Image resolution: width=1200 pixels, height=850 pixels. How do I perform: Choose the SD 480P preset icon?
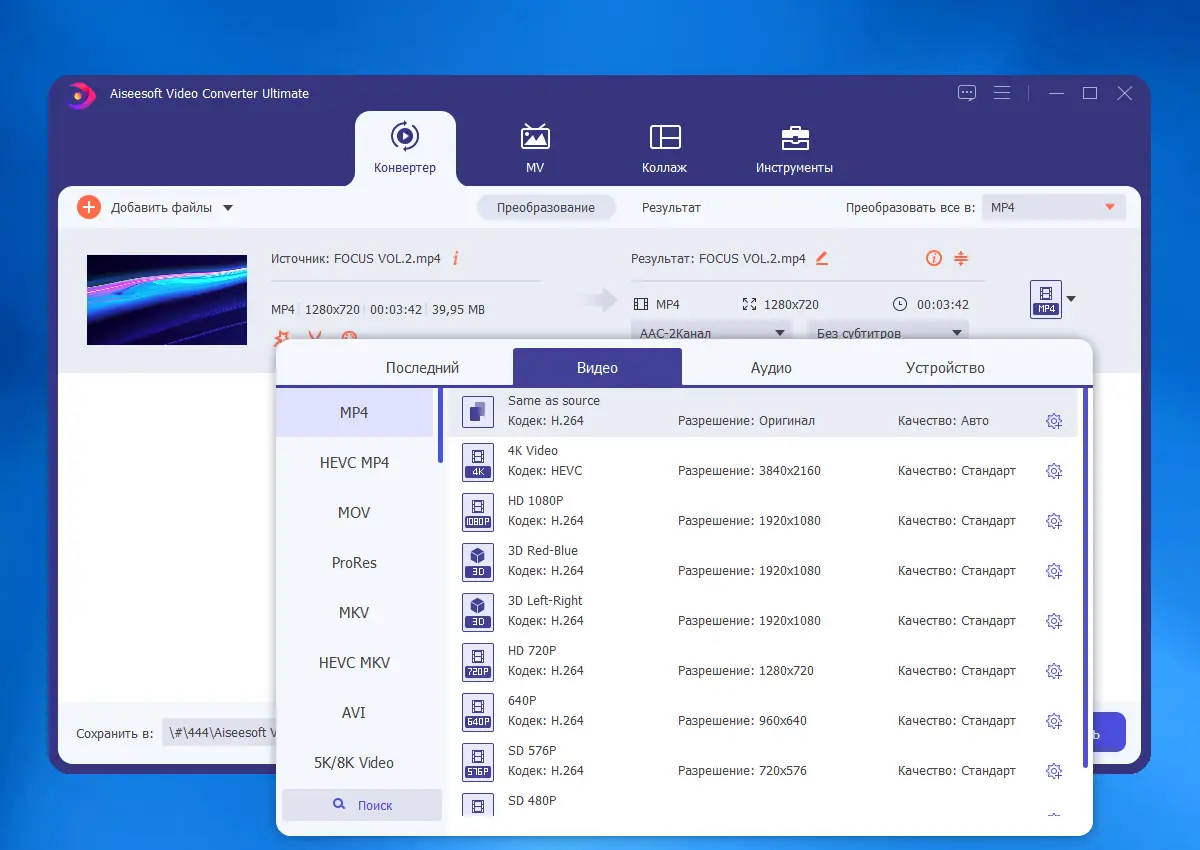478,805
